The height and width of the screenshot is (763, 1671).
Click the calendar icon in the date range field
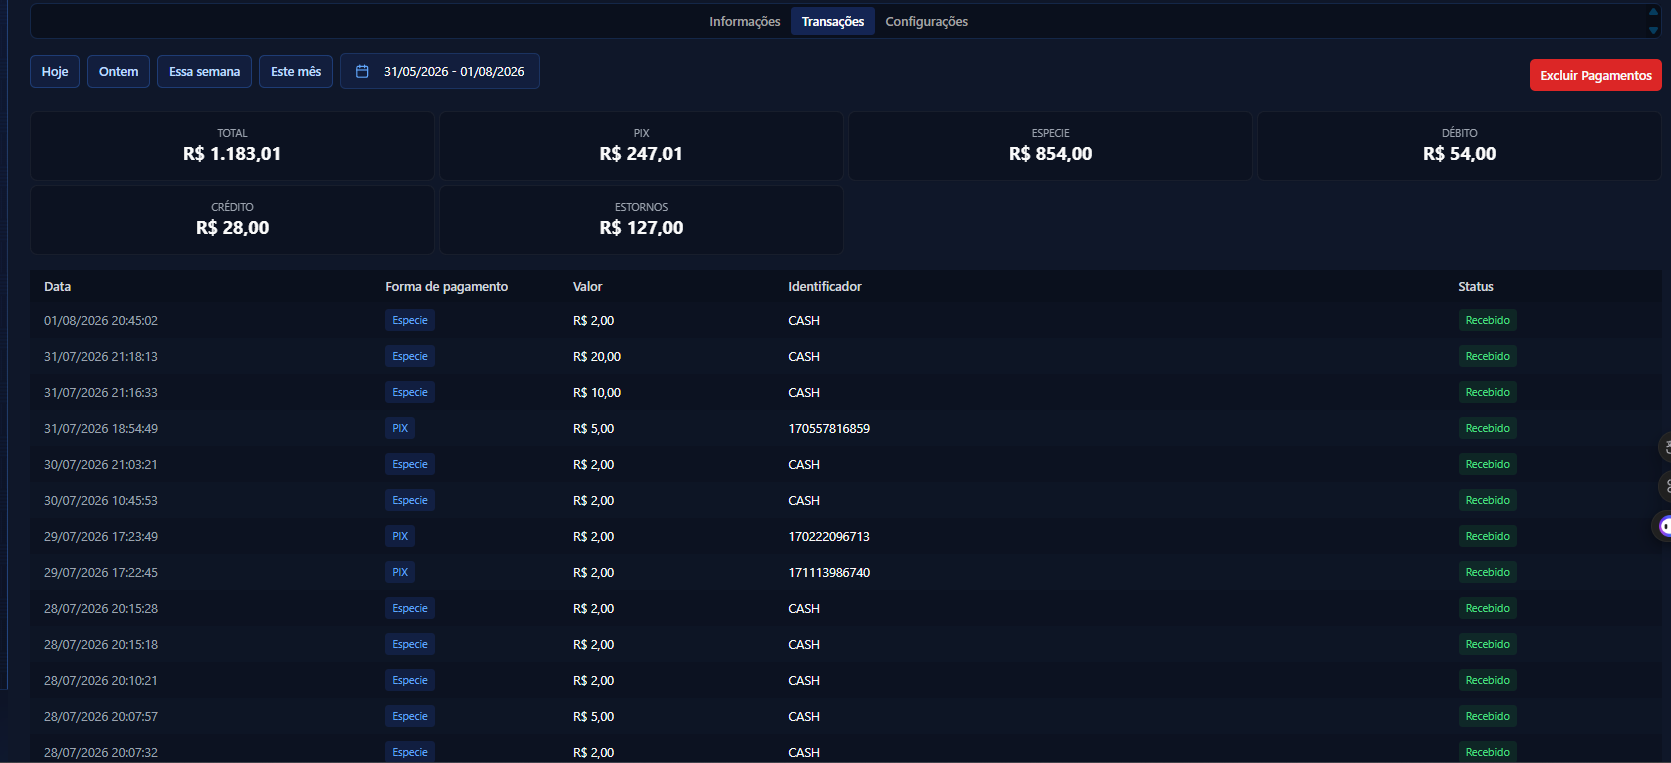coord(362,71)
